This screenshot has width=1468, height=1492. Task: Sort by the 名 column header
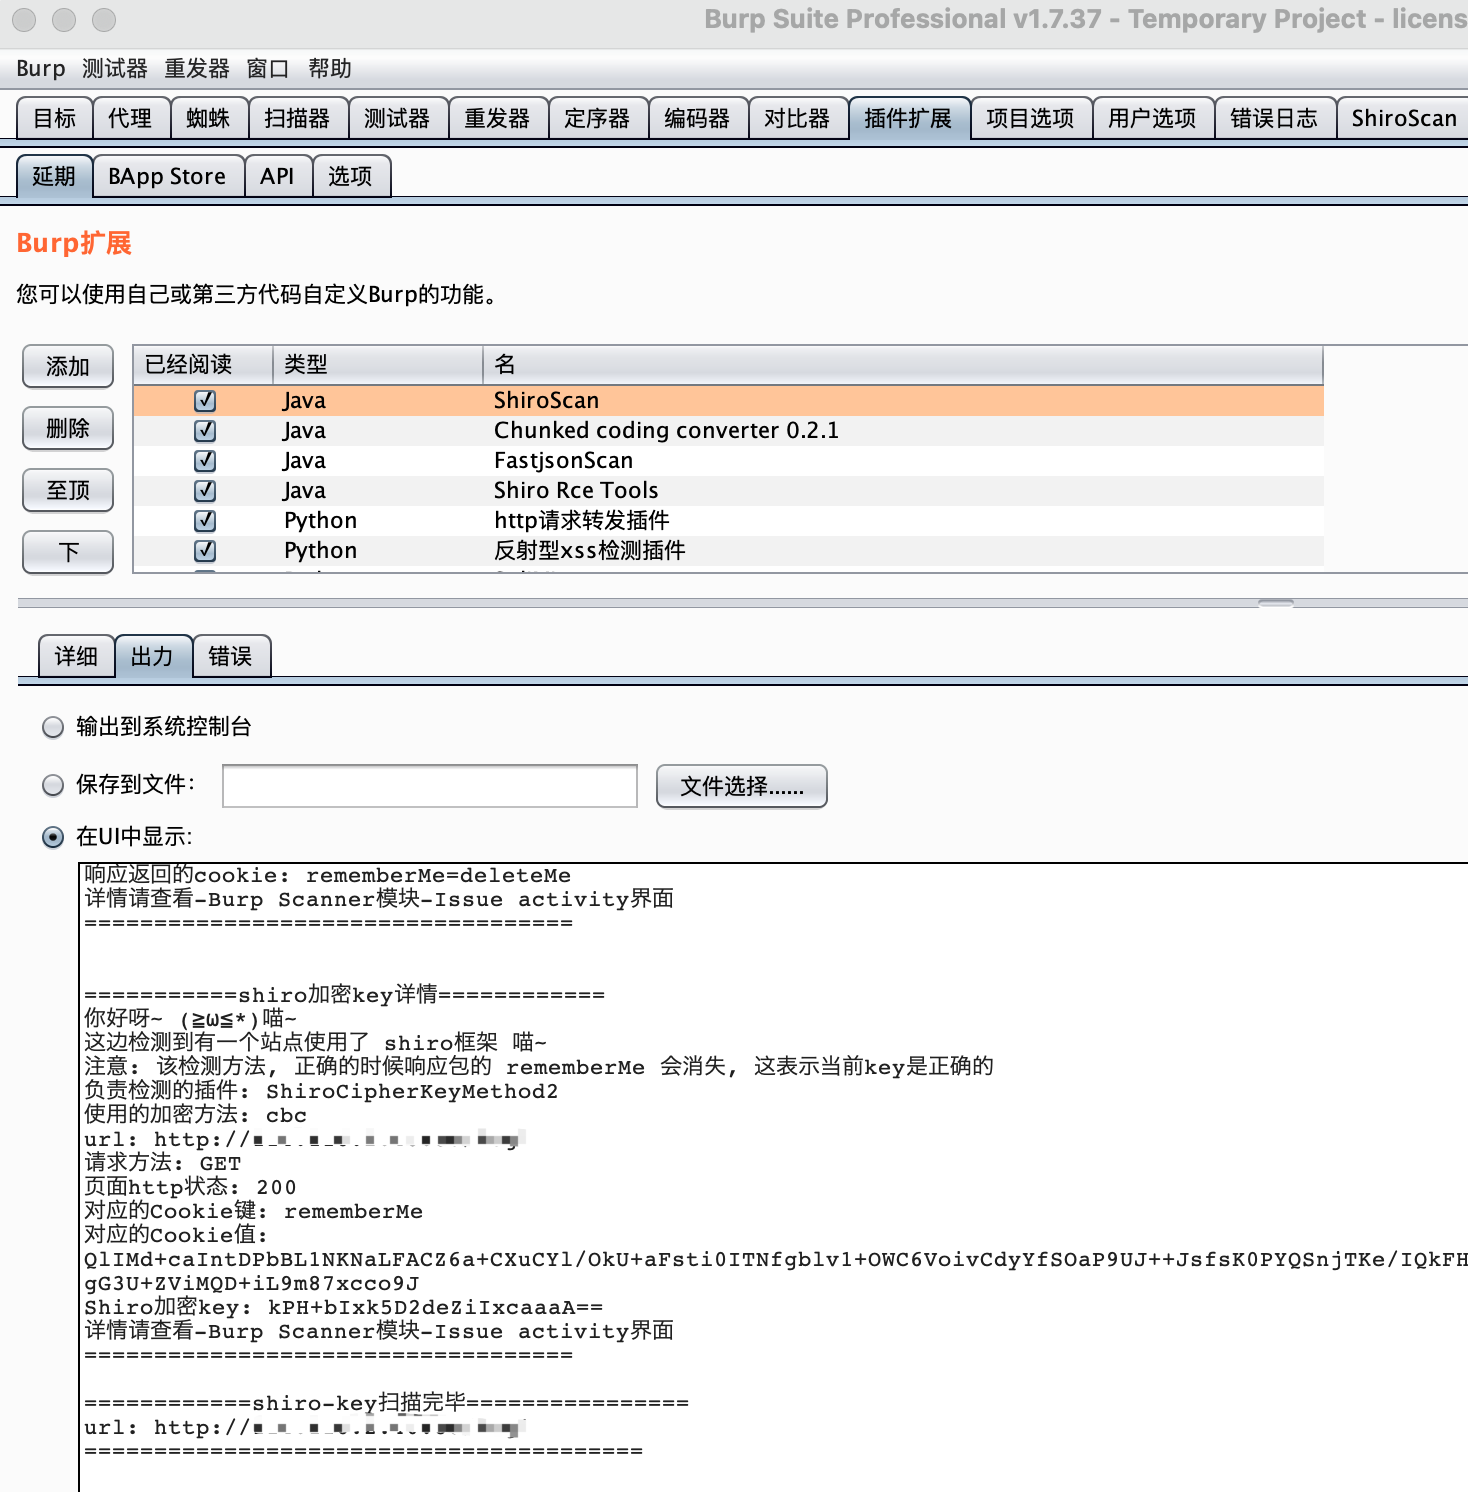point(903,365)
